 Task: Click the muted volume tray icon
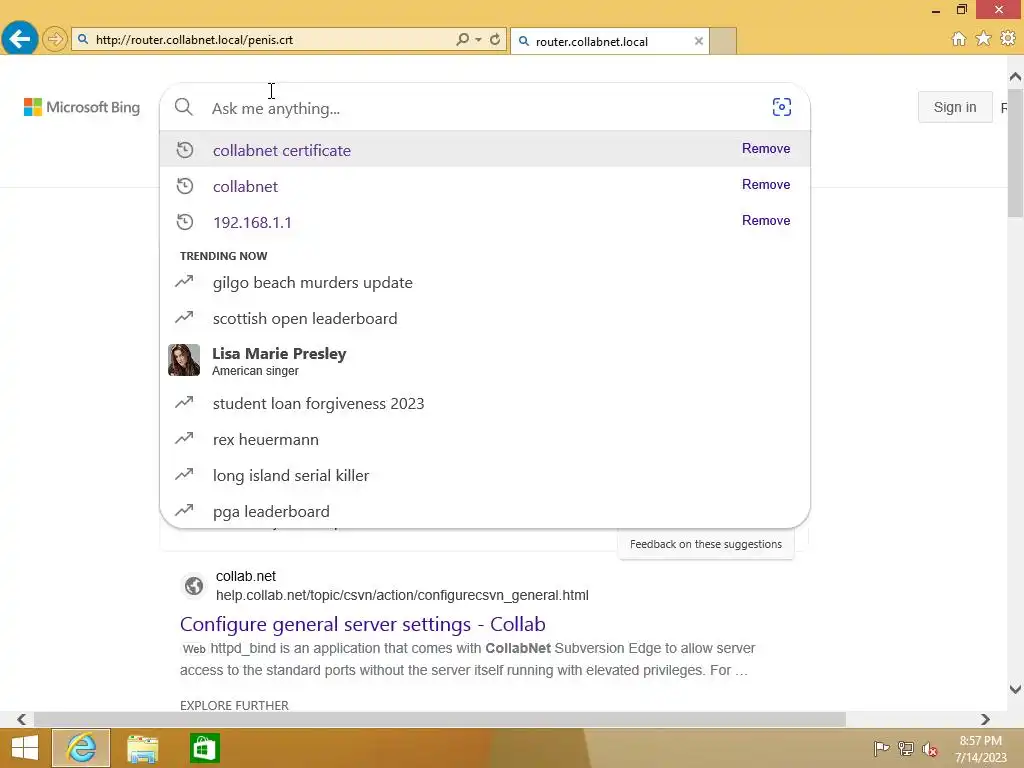point(929,748)
